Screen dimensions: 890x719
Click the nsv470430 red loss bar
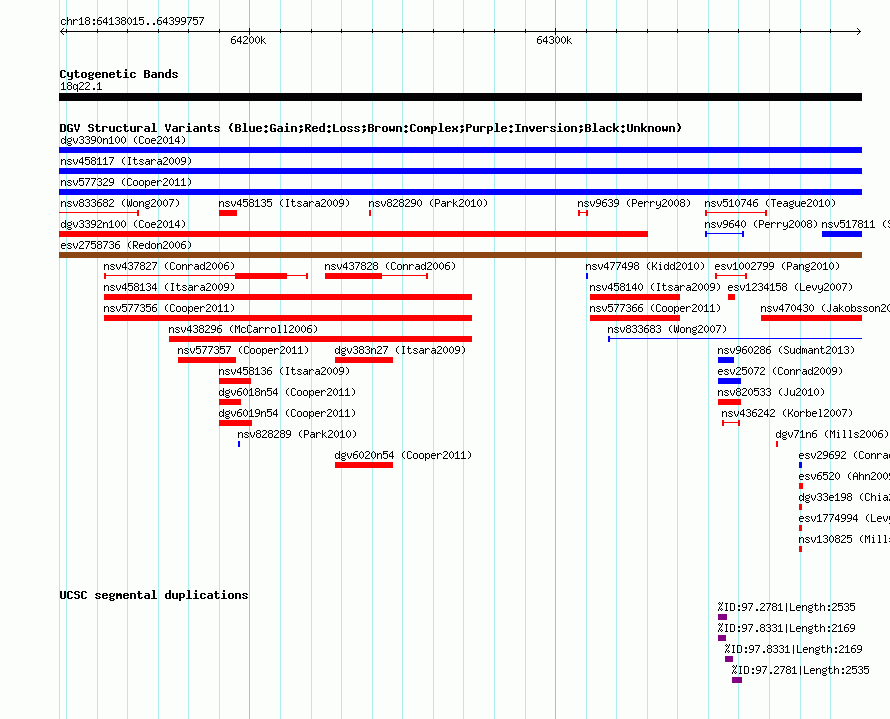pos(811,318)
